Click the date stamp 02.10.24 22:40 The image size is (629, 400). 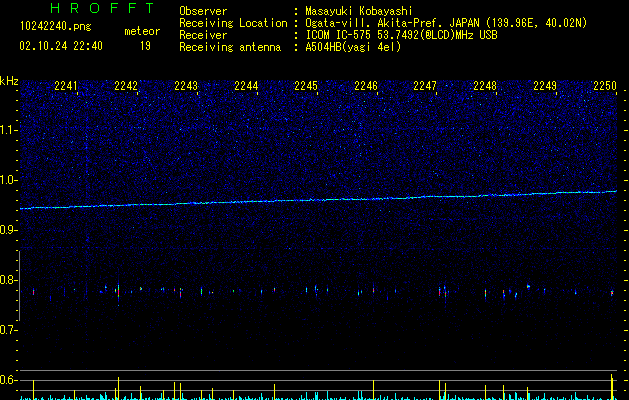pos(61,46)
